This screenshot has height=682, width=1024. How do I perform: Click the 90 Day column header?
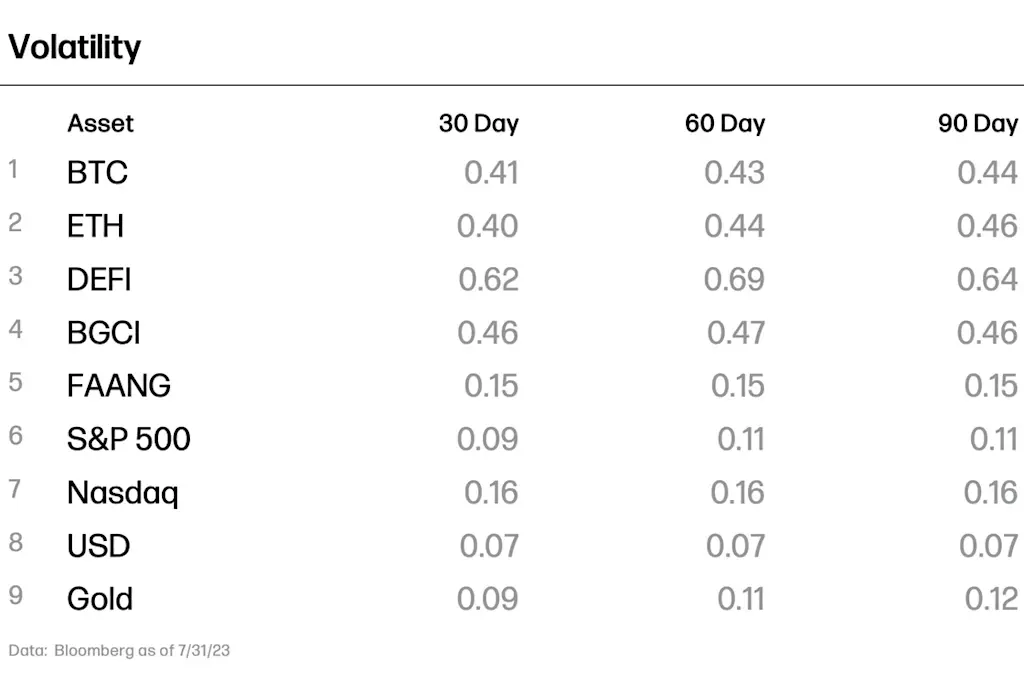coord(978,123)
